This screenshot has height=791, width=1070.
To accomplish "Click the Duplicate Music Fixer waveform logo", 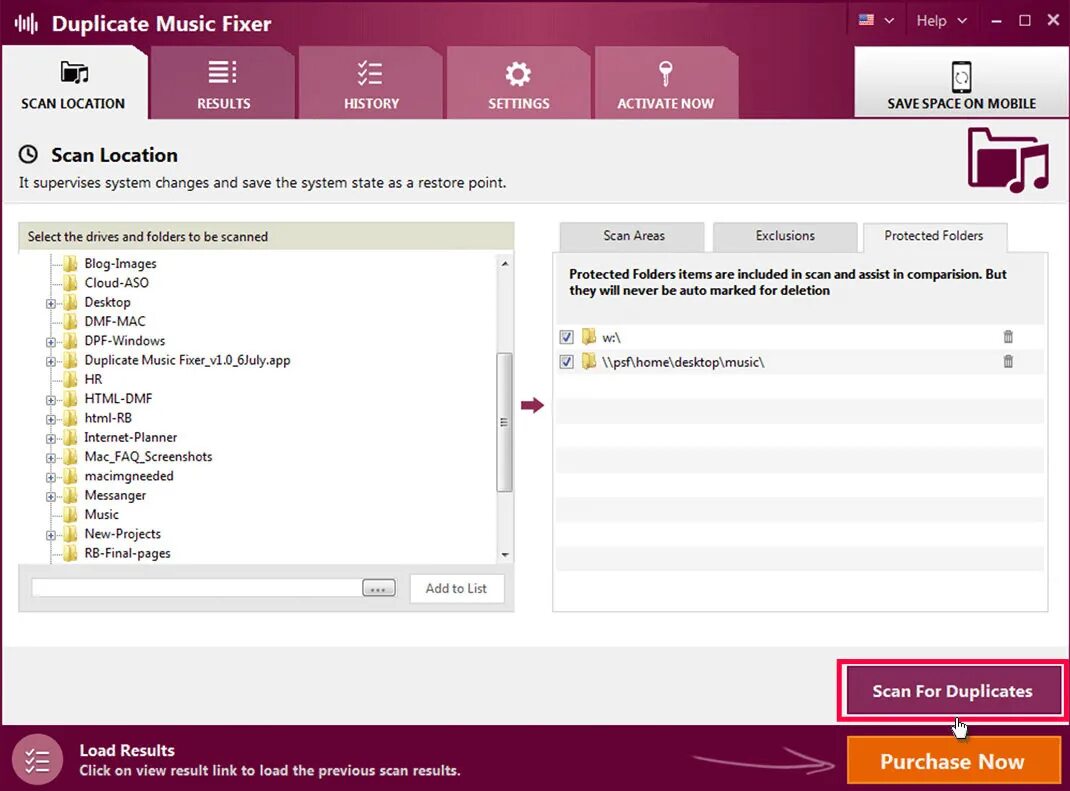I will 27,24.
